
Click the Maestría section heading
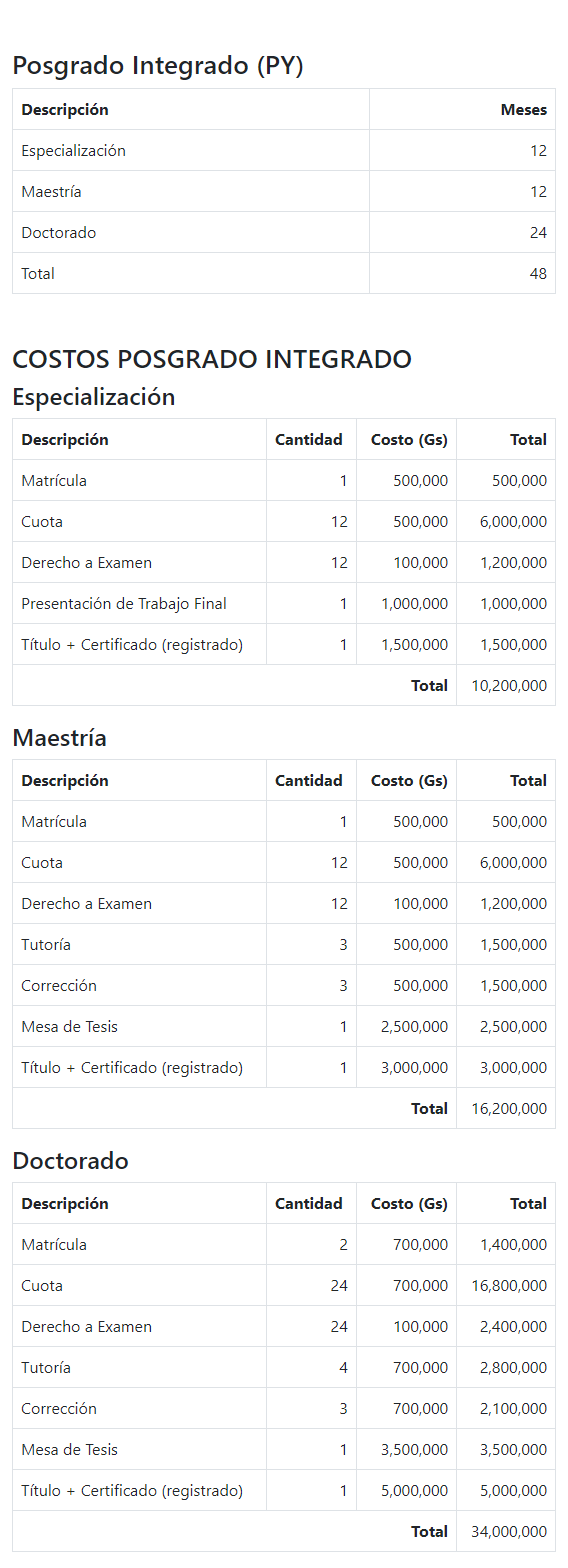tap(60, 738)
